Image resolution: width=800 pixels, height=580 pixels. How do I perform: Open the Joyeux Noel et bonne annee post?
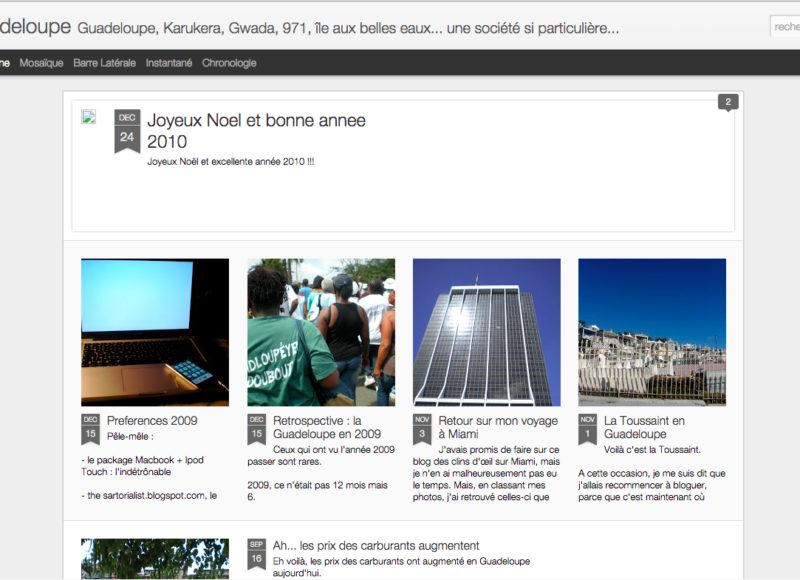coord(256,131)
